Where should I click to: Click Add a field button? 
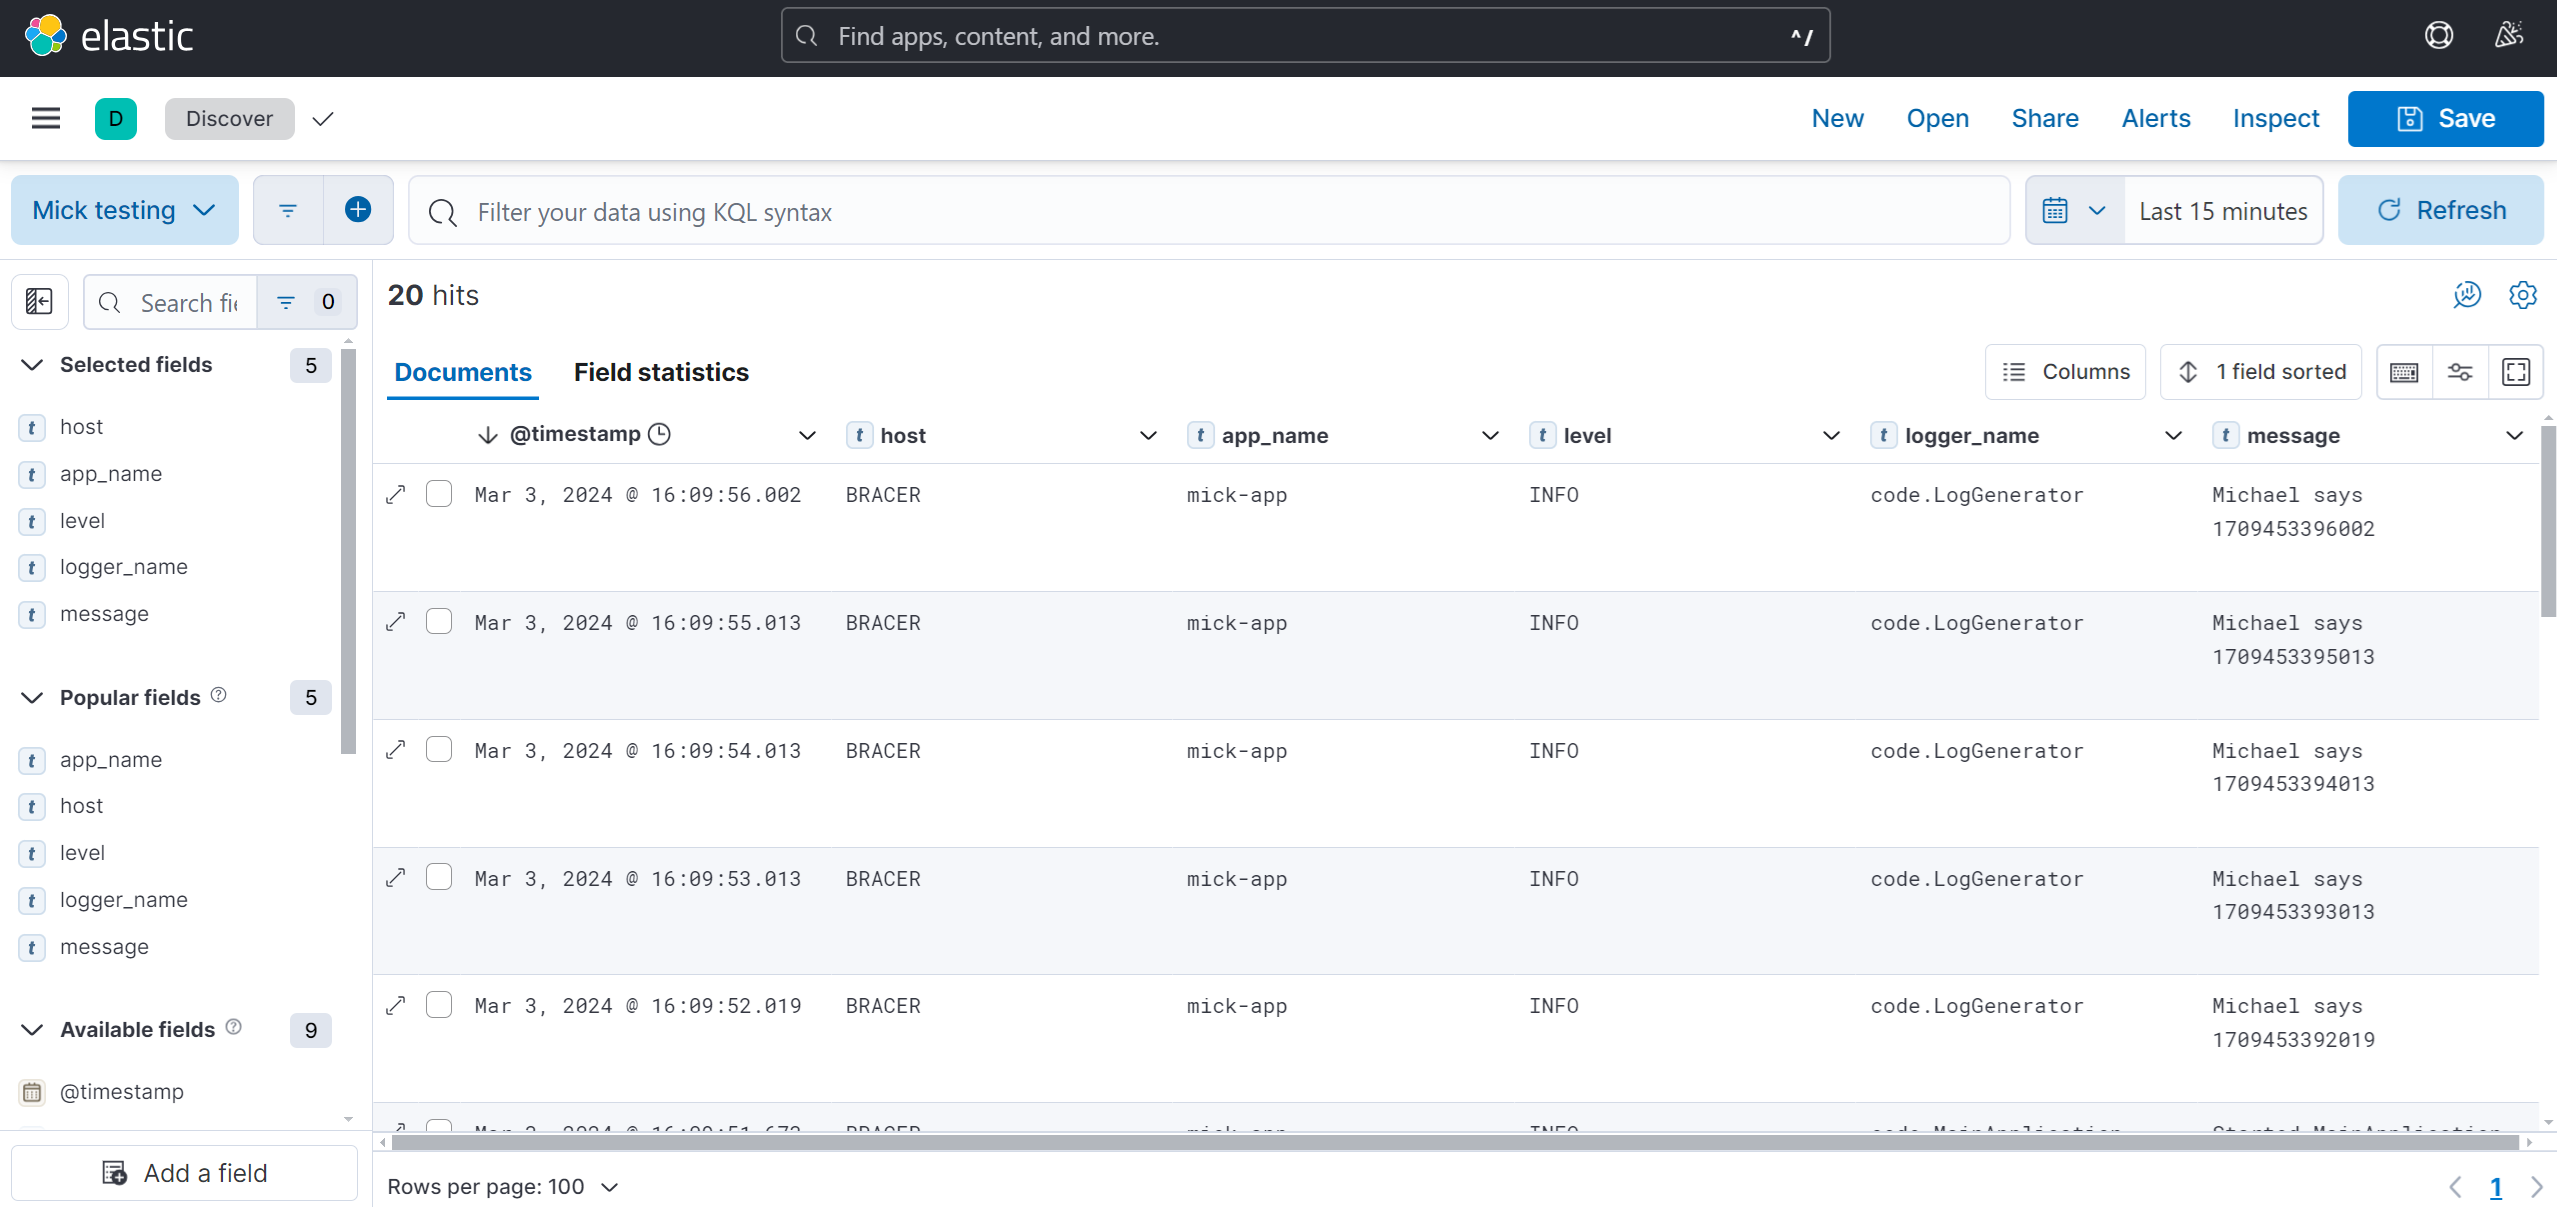tap(185, 1173)
